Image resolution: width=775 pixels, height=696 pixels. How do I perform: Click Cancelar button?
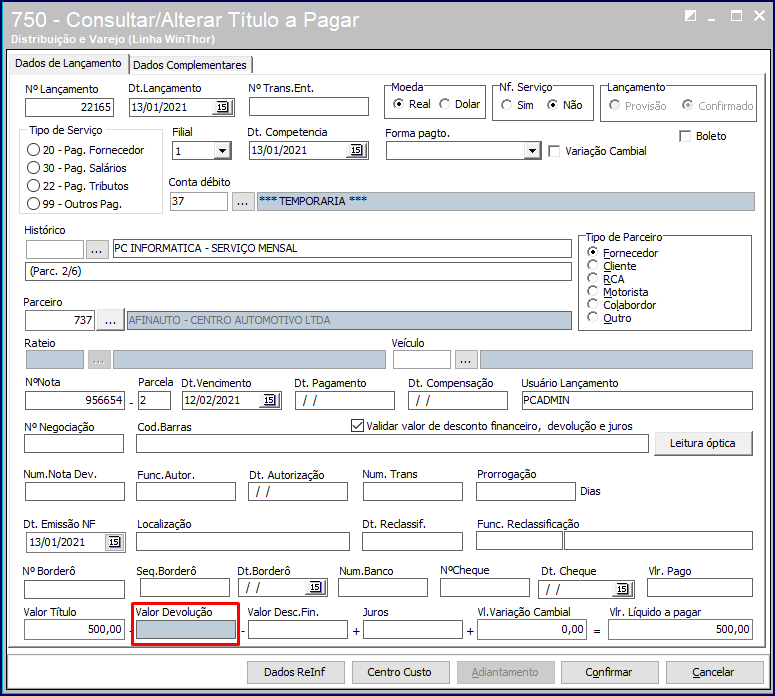click(x=713, y=672)
